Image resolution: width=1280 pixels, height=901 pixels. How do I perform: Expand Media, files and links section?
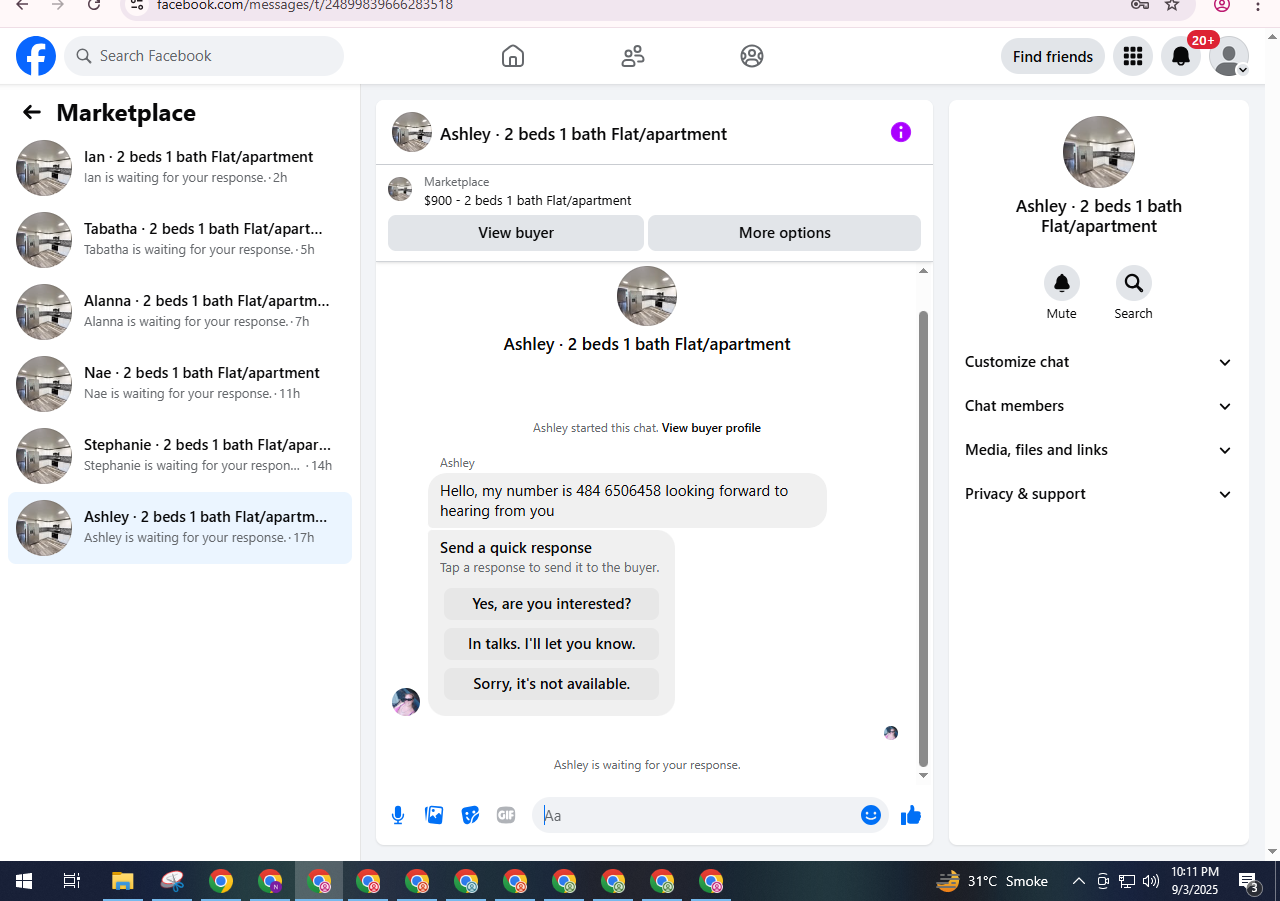point(1098,450)
